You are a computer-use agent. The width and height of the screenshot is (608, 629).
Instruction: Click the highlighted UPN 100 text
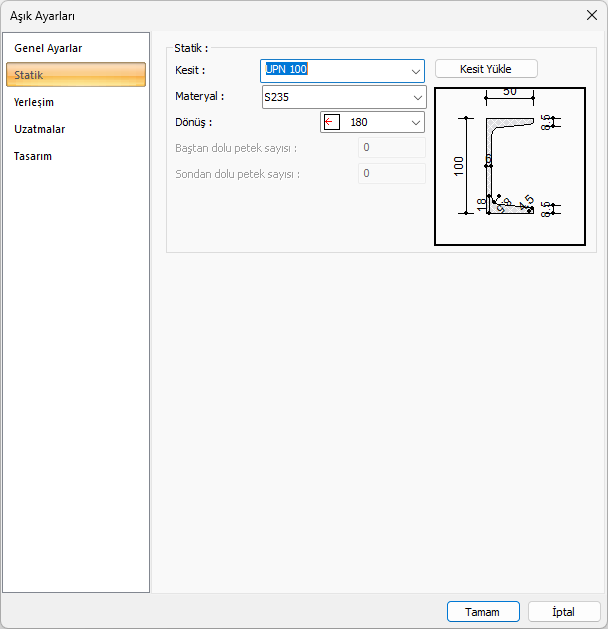[x=286, y=70]
